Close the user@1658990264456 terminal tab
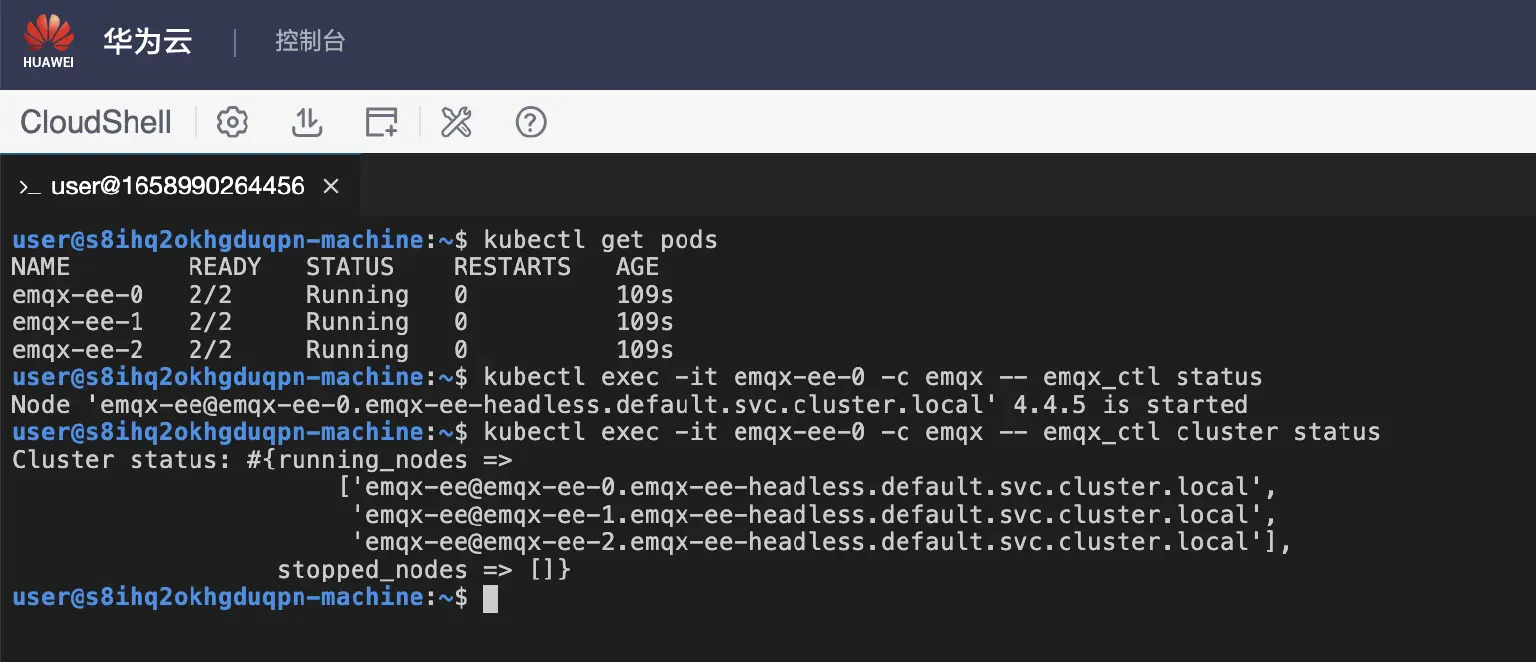The width and height of the screenshot is (1536, 662). tap(331, 187)
